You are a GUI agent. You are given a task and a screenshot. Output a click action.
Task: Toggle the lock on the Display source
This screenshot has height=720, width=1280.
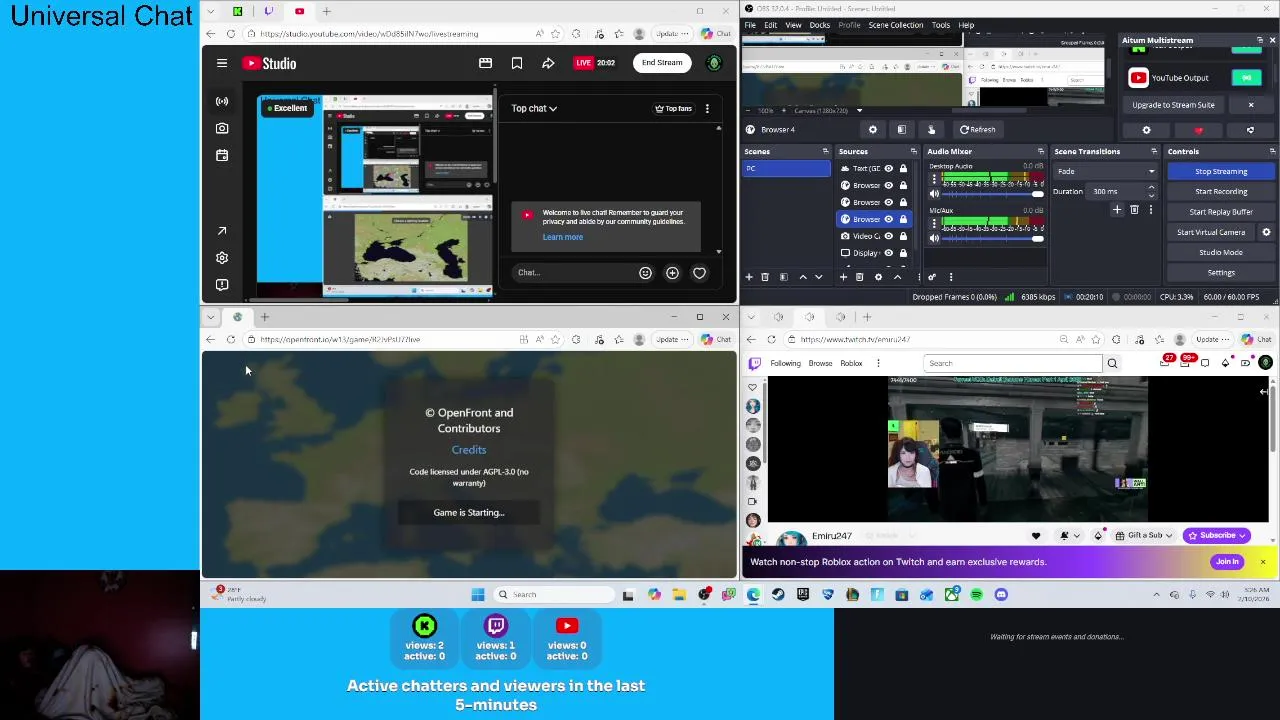[903, 253]
